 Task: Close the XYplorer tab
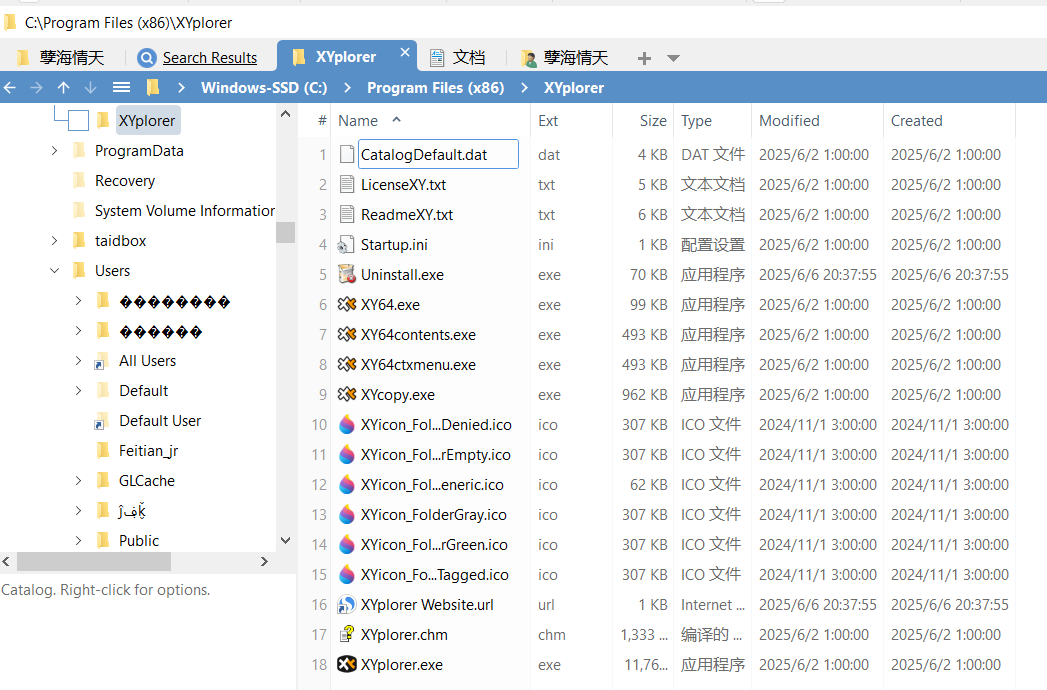tap(405, 52)
